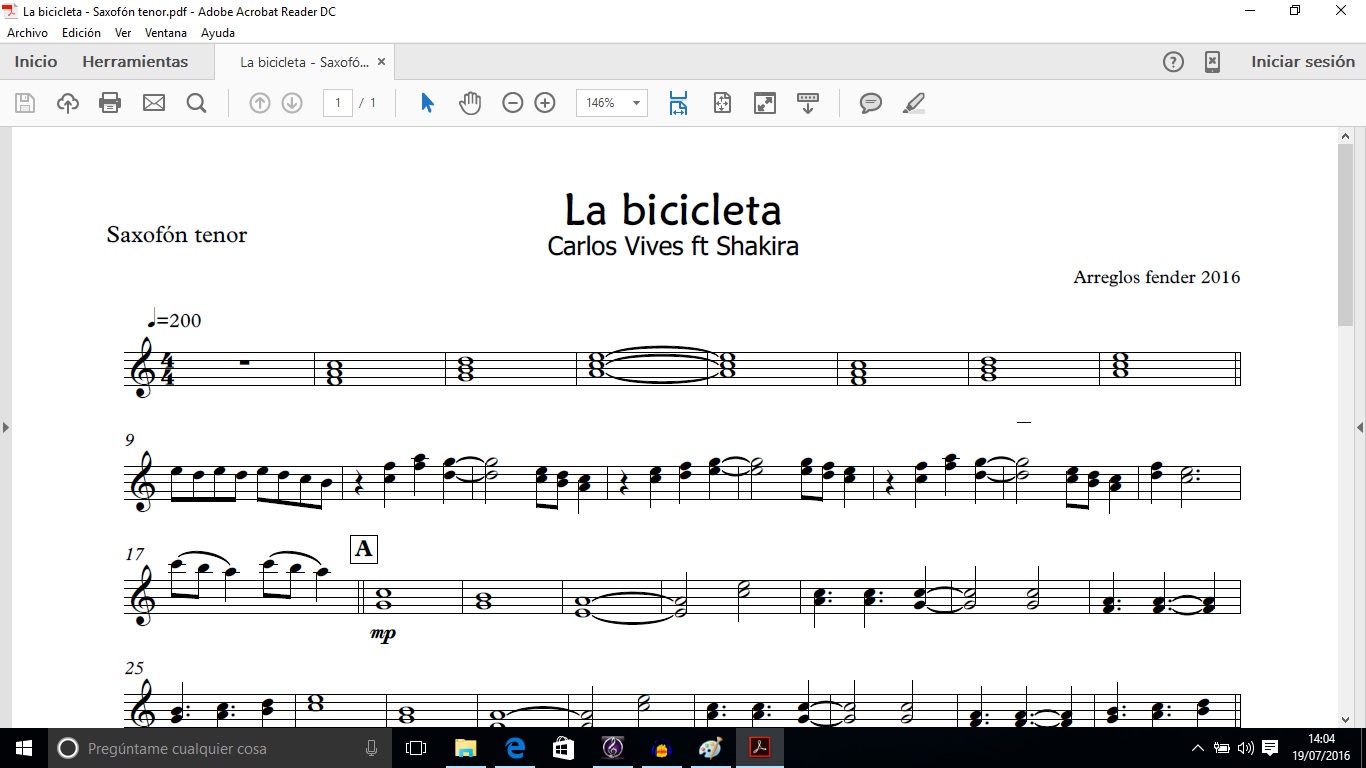Viewport: 1366px width, 768px height.
Task: Click the mobile link icon
Action: tap(1212, 62)
